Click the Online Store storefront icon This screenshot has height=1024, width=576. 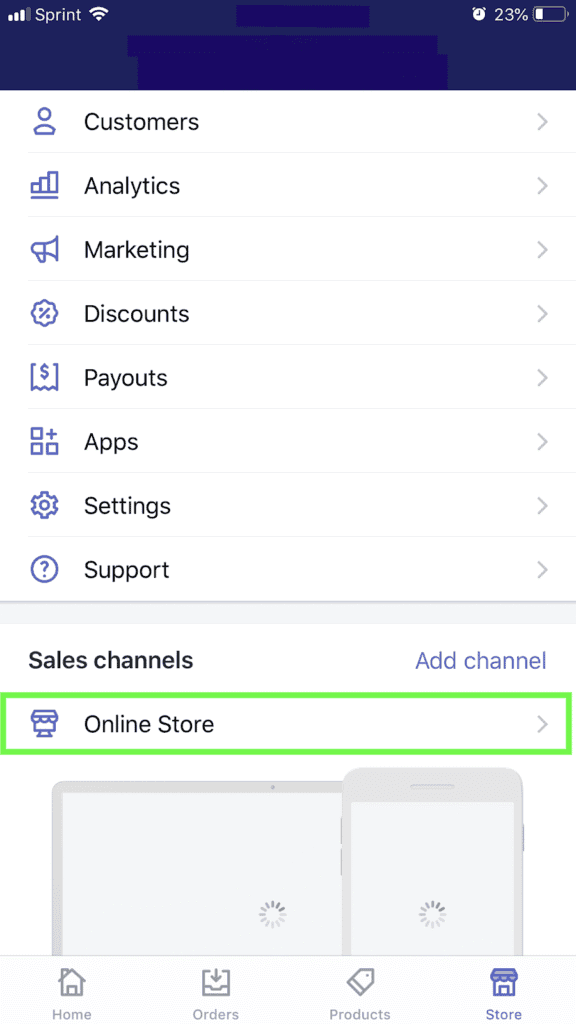[x=44, y=723]
